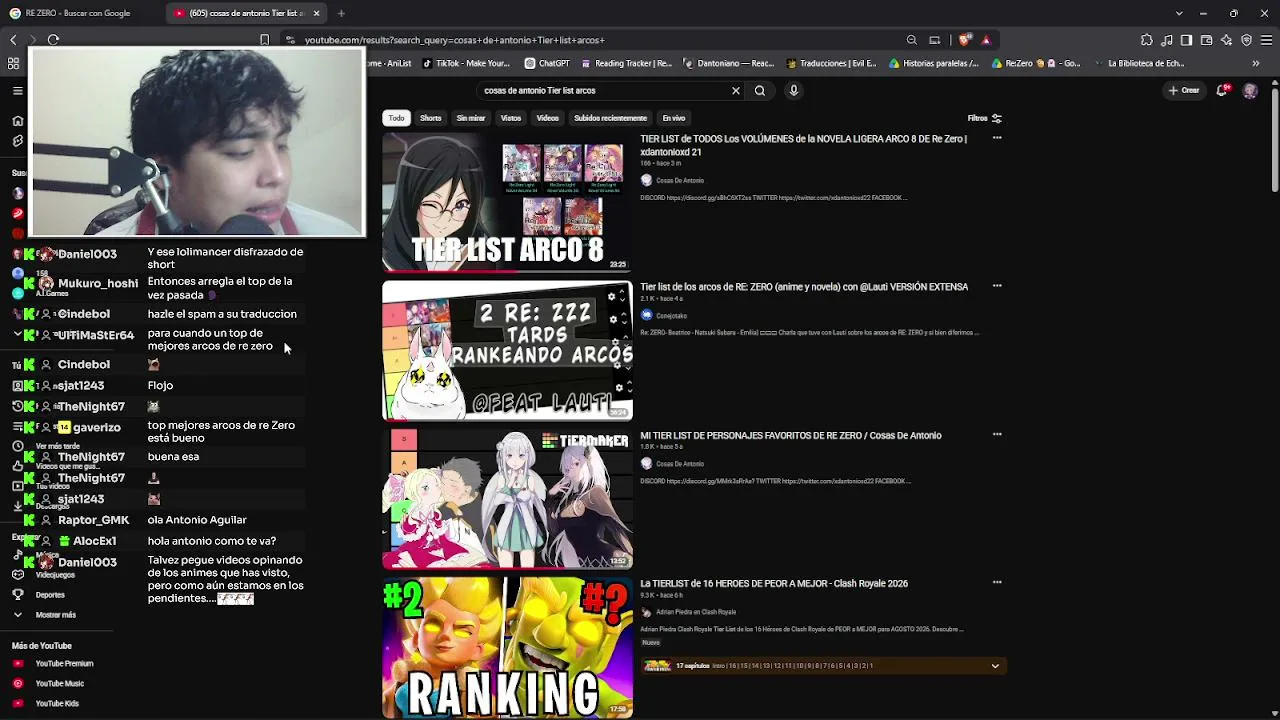Image resolution: width=1280 pixels, height=720 pixels.
Task: Click the Cosas De Antonio avatar under first video
Action: coord(646,180)
